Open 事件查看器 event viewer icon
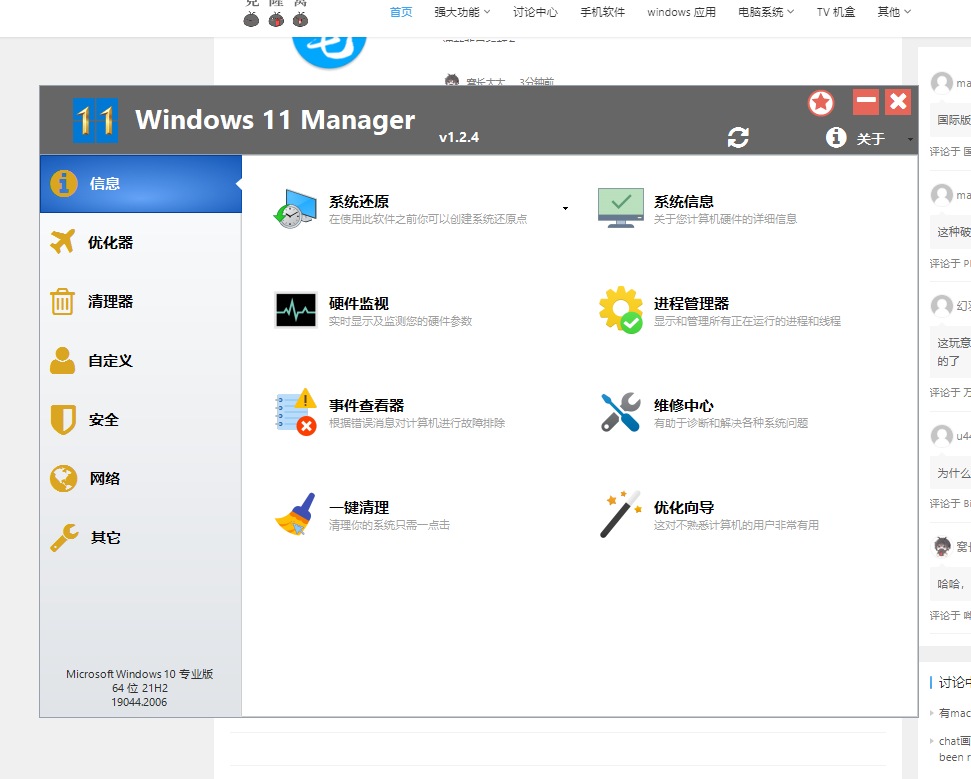Image resolution: width=971 pixels, height=779 pixels. [x=295, y=412]
